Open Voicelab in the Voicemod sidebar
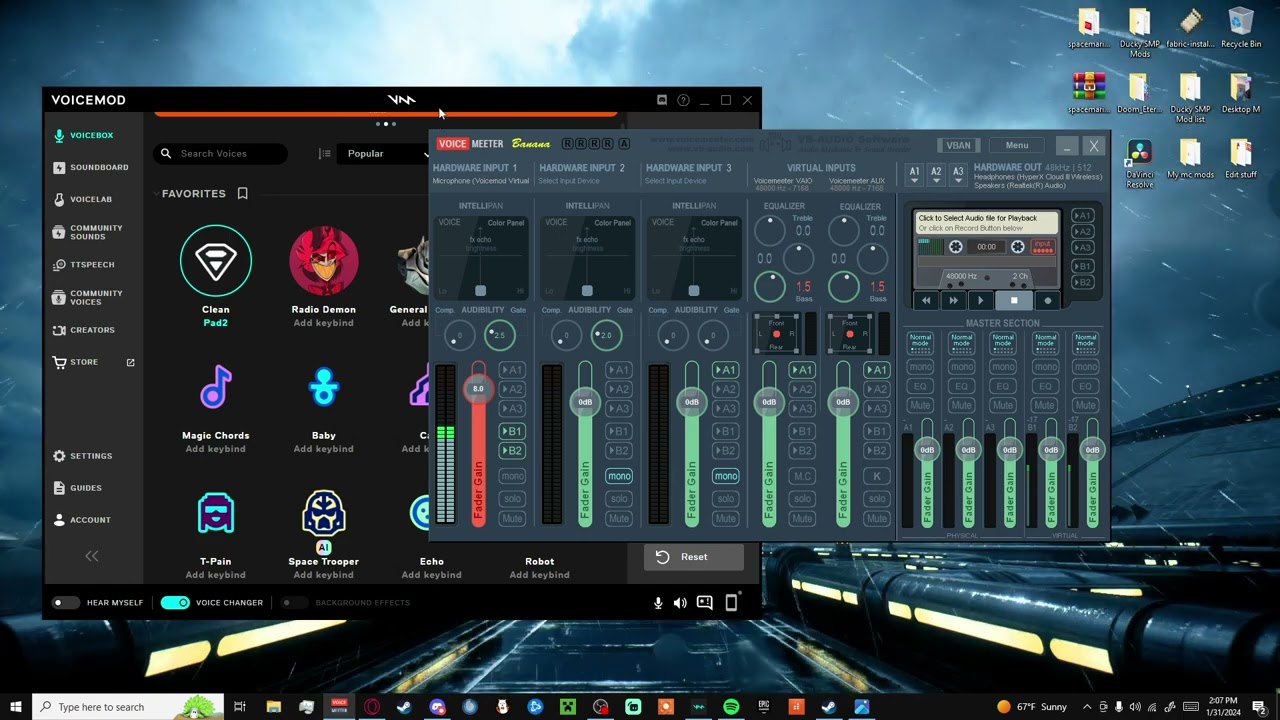The height and width of the screenshot is (720, 1280). point(82,199)
